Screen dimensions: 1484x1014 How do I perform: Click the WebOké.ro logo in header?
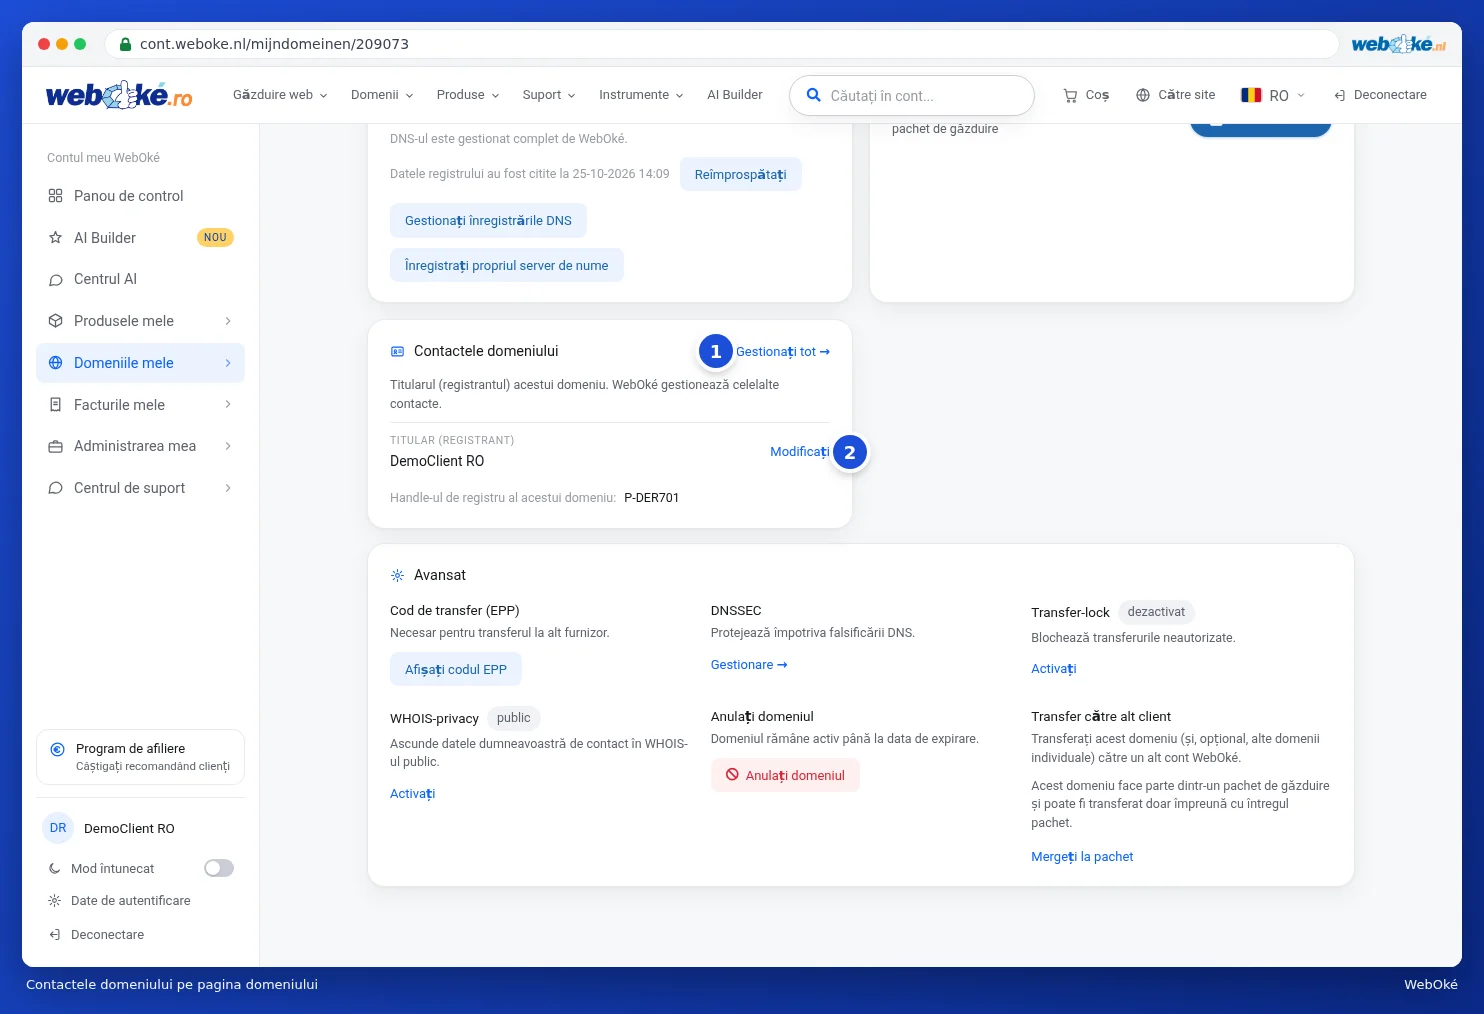pos(119,95)
